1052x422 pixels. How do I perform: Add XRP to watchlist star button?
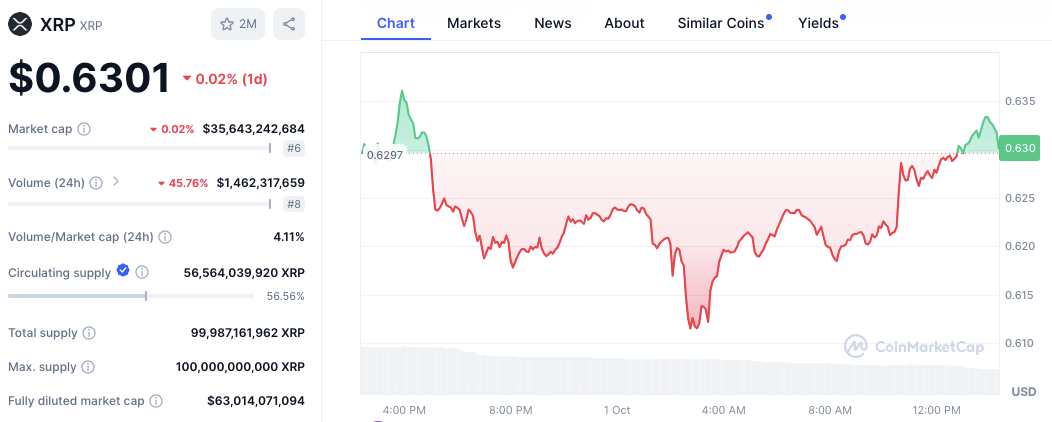238,24
